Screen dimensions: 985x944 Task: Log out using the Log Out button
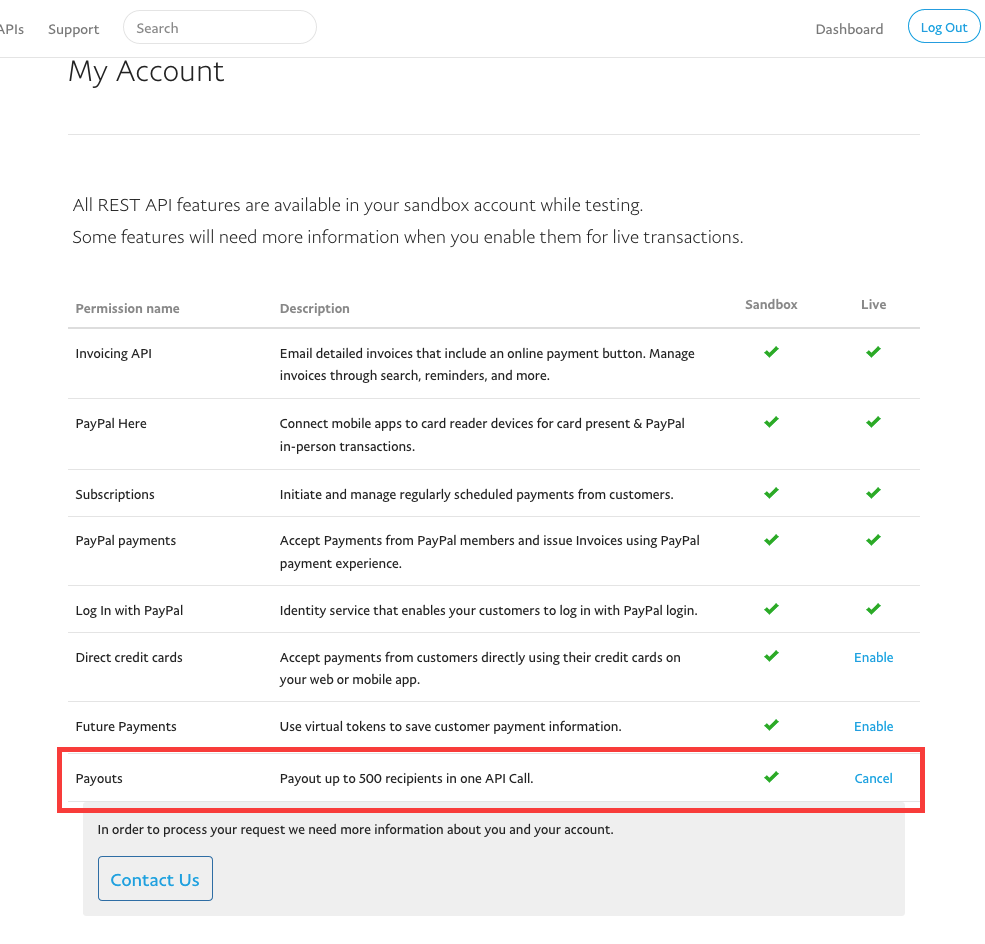[x=944, y=27]
